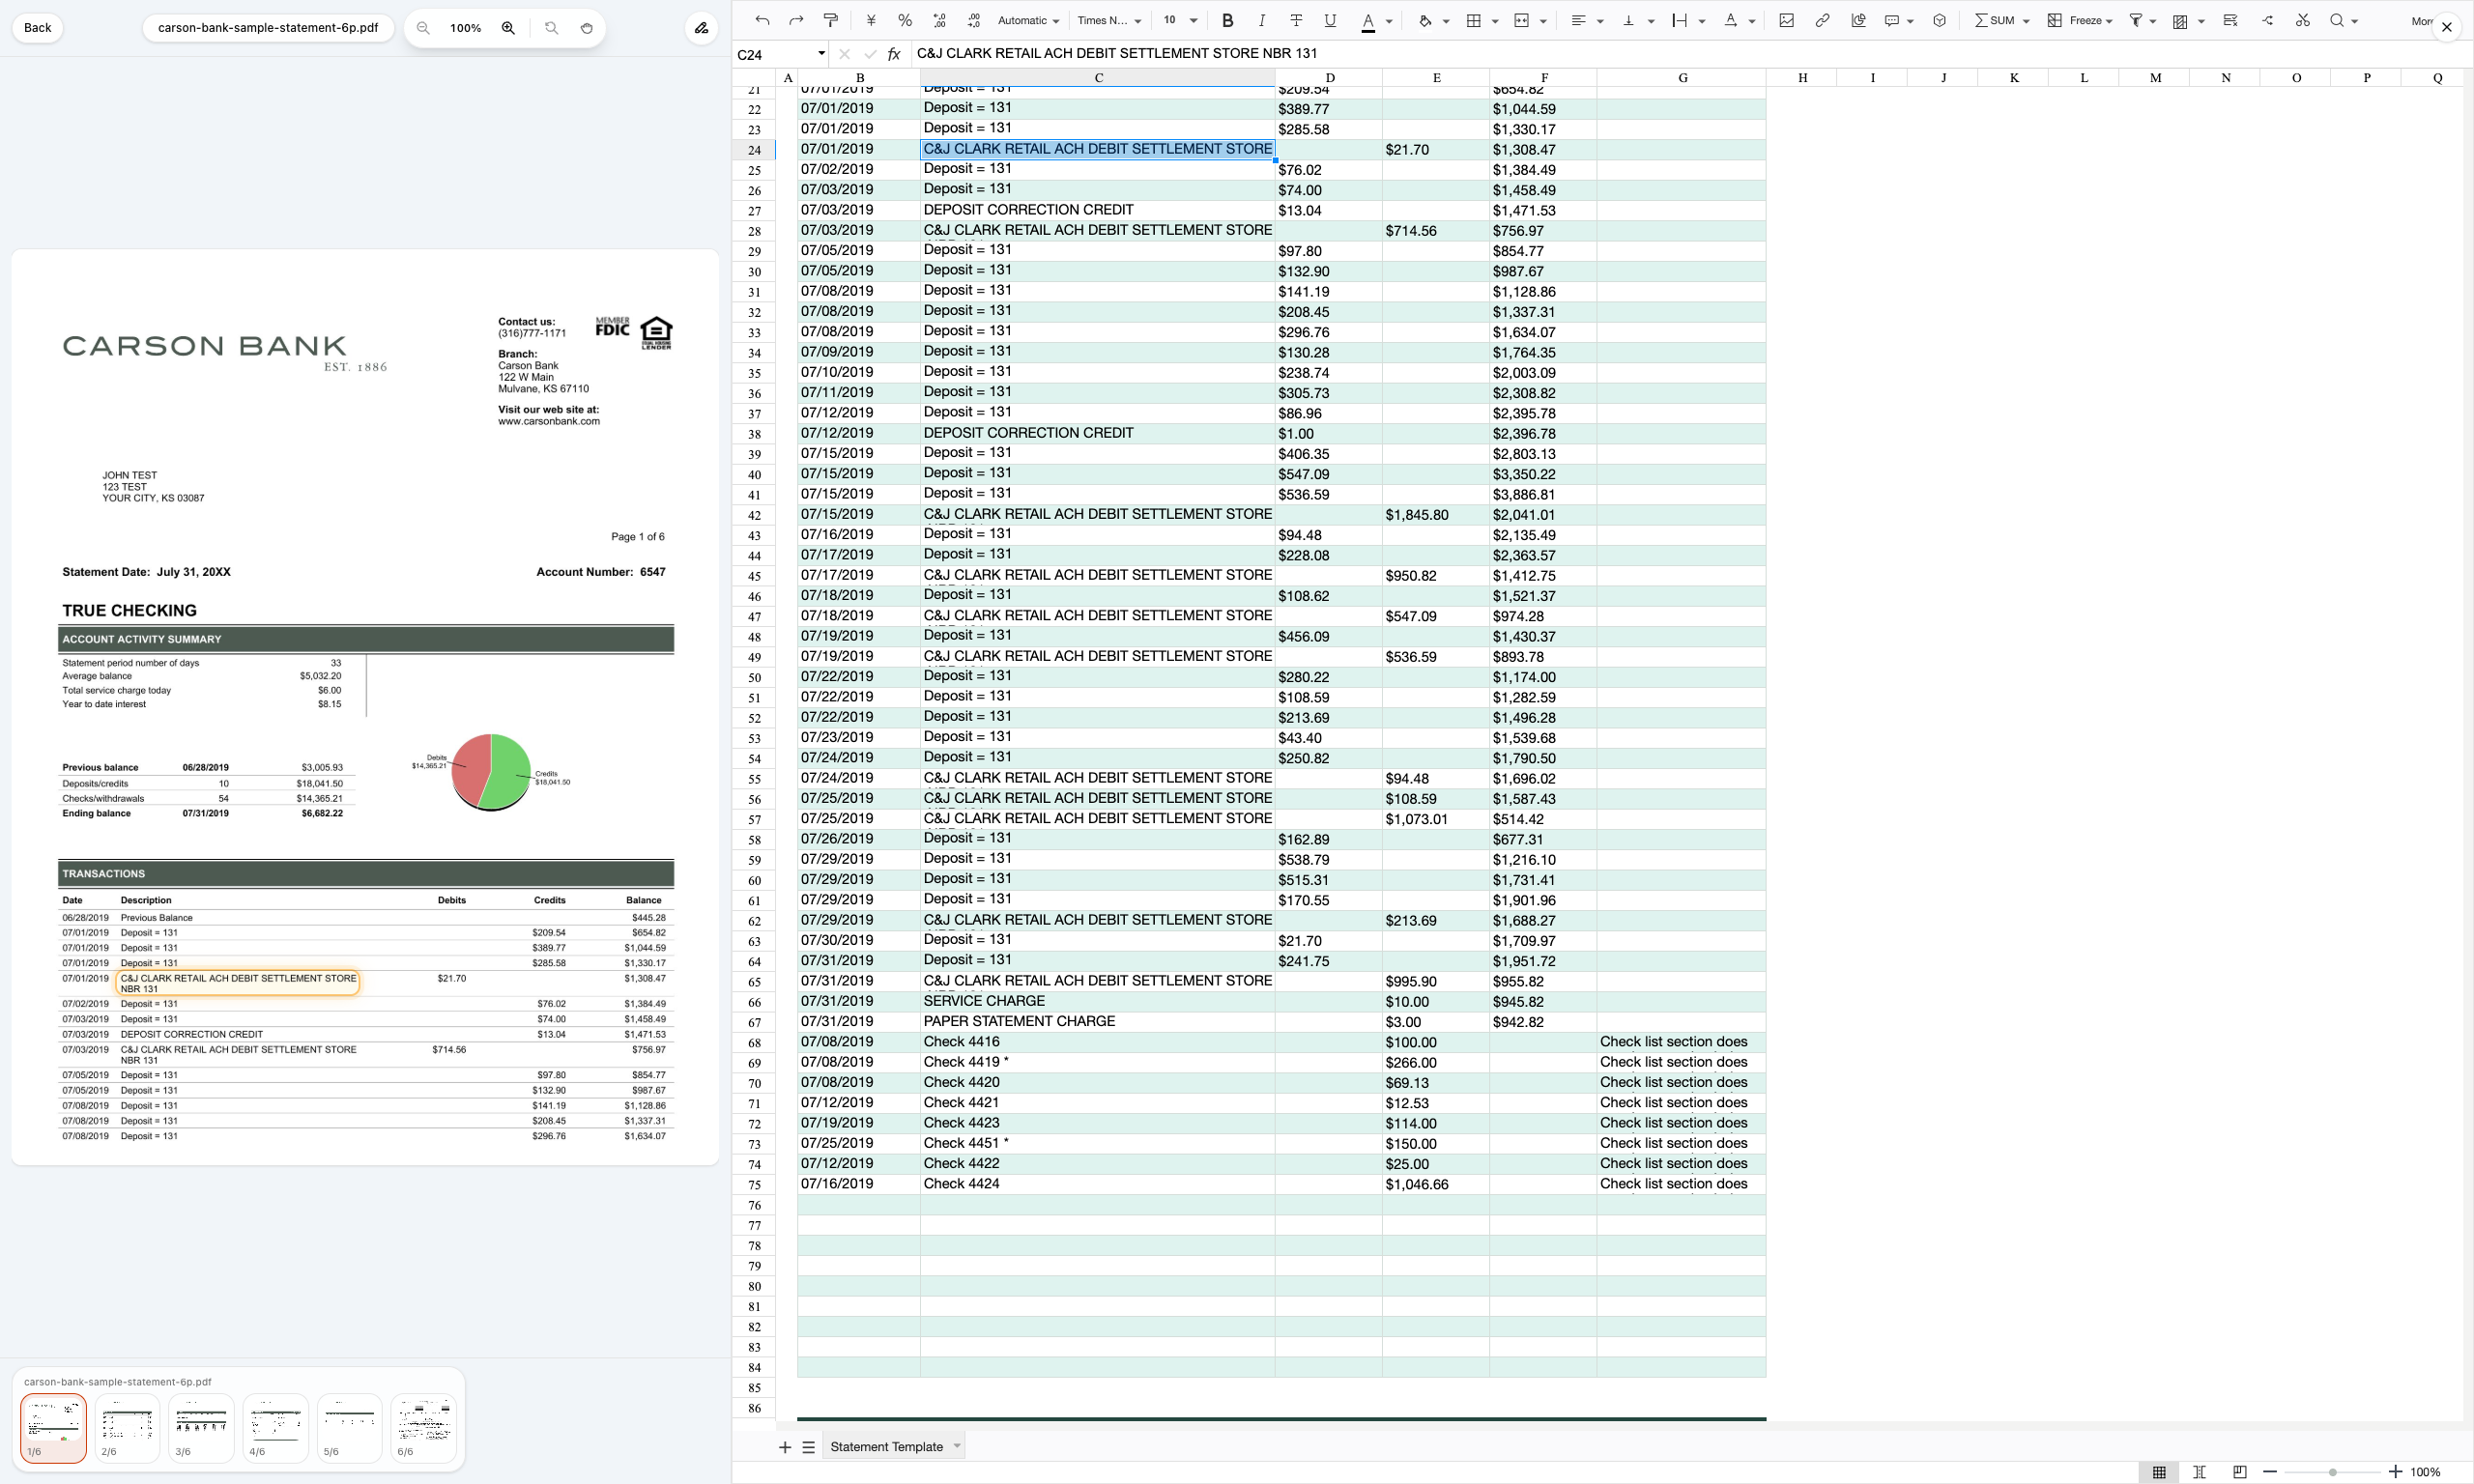Adjust the spreadsheet zoom slider
Viewport: 2474px width, 1484px height.
tap(2332, 1472)
